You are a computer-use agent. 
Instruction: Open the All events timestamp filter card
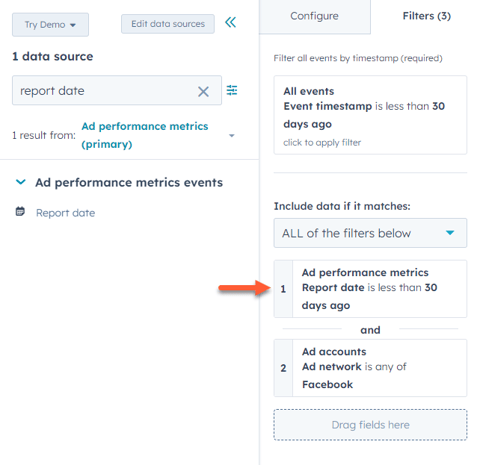tap(370, 115)
